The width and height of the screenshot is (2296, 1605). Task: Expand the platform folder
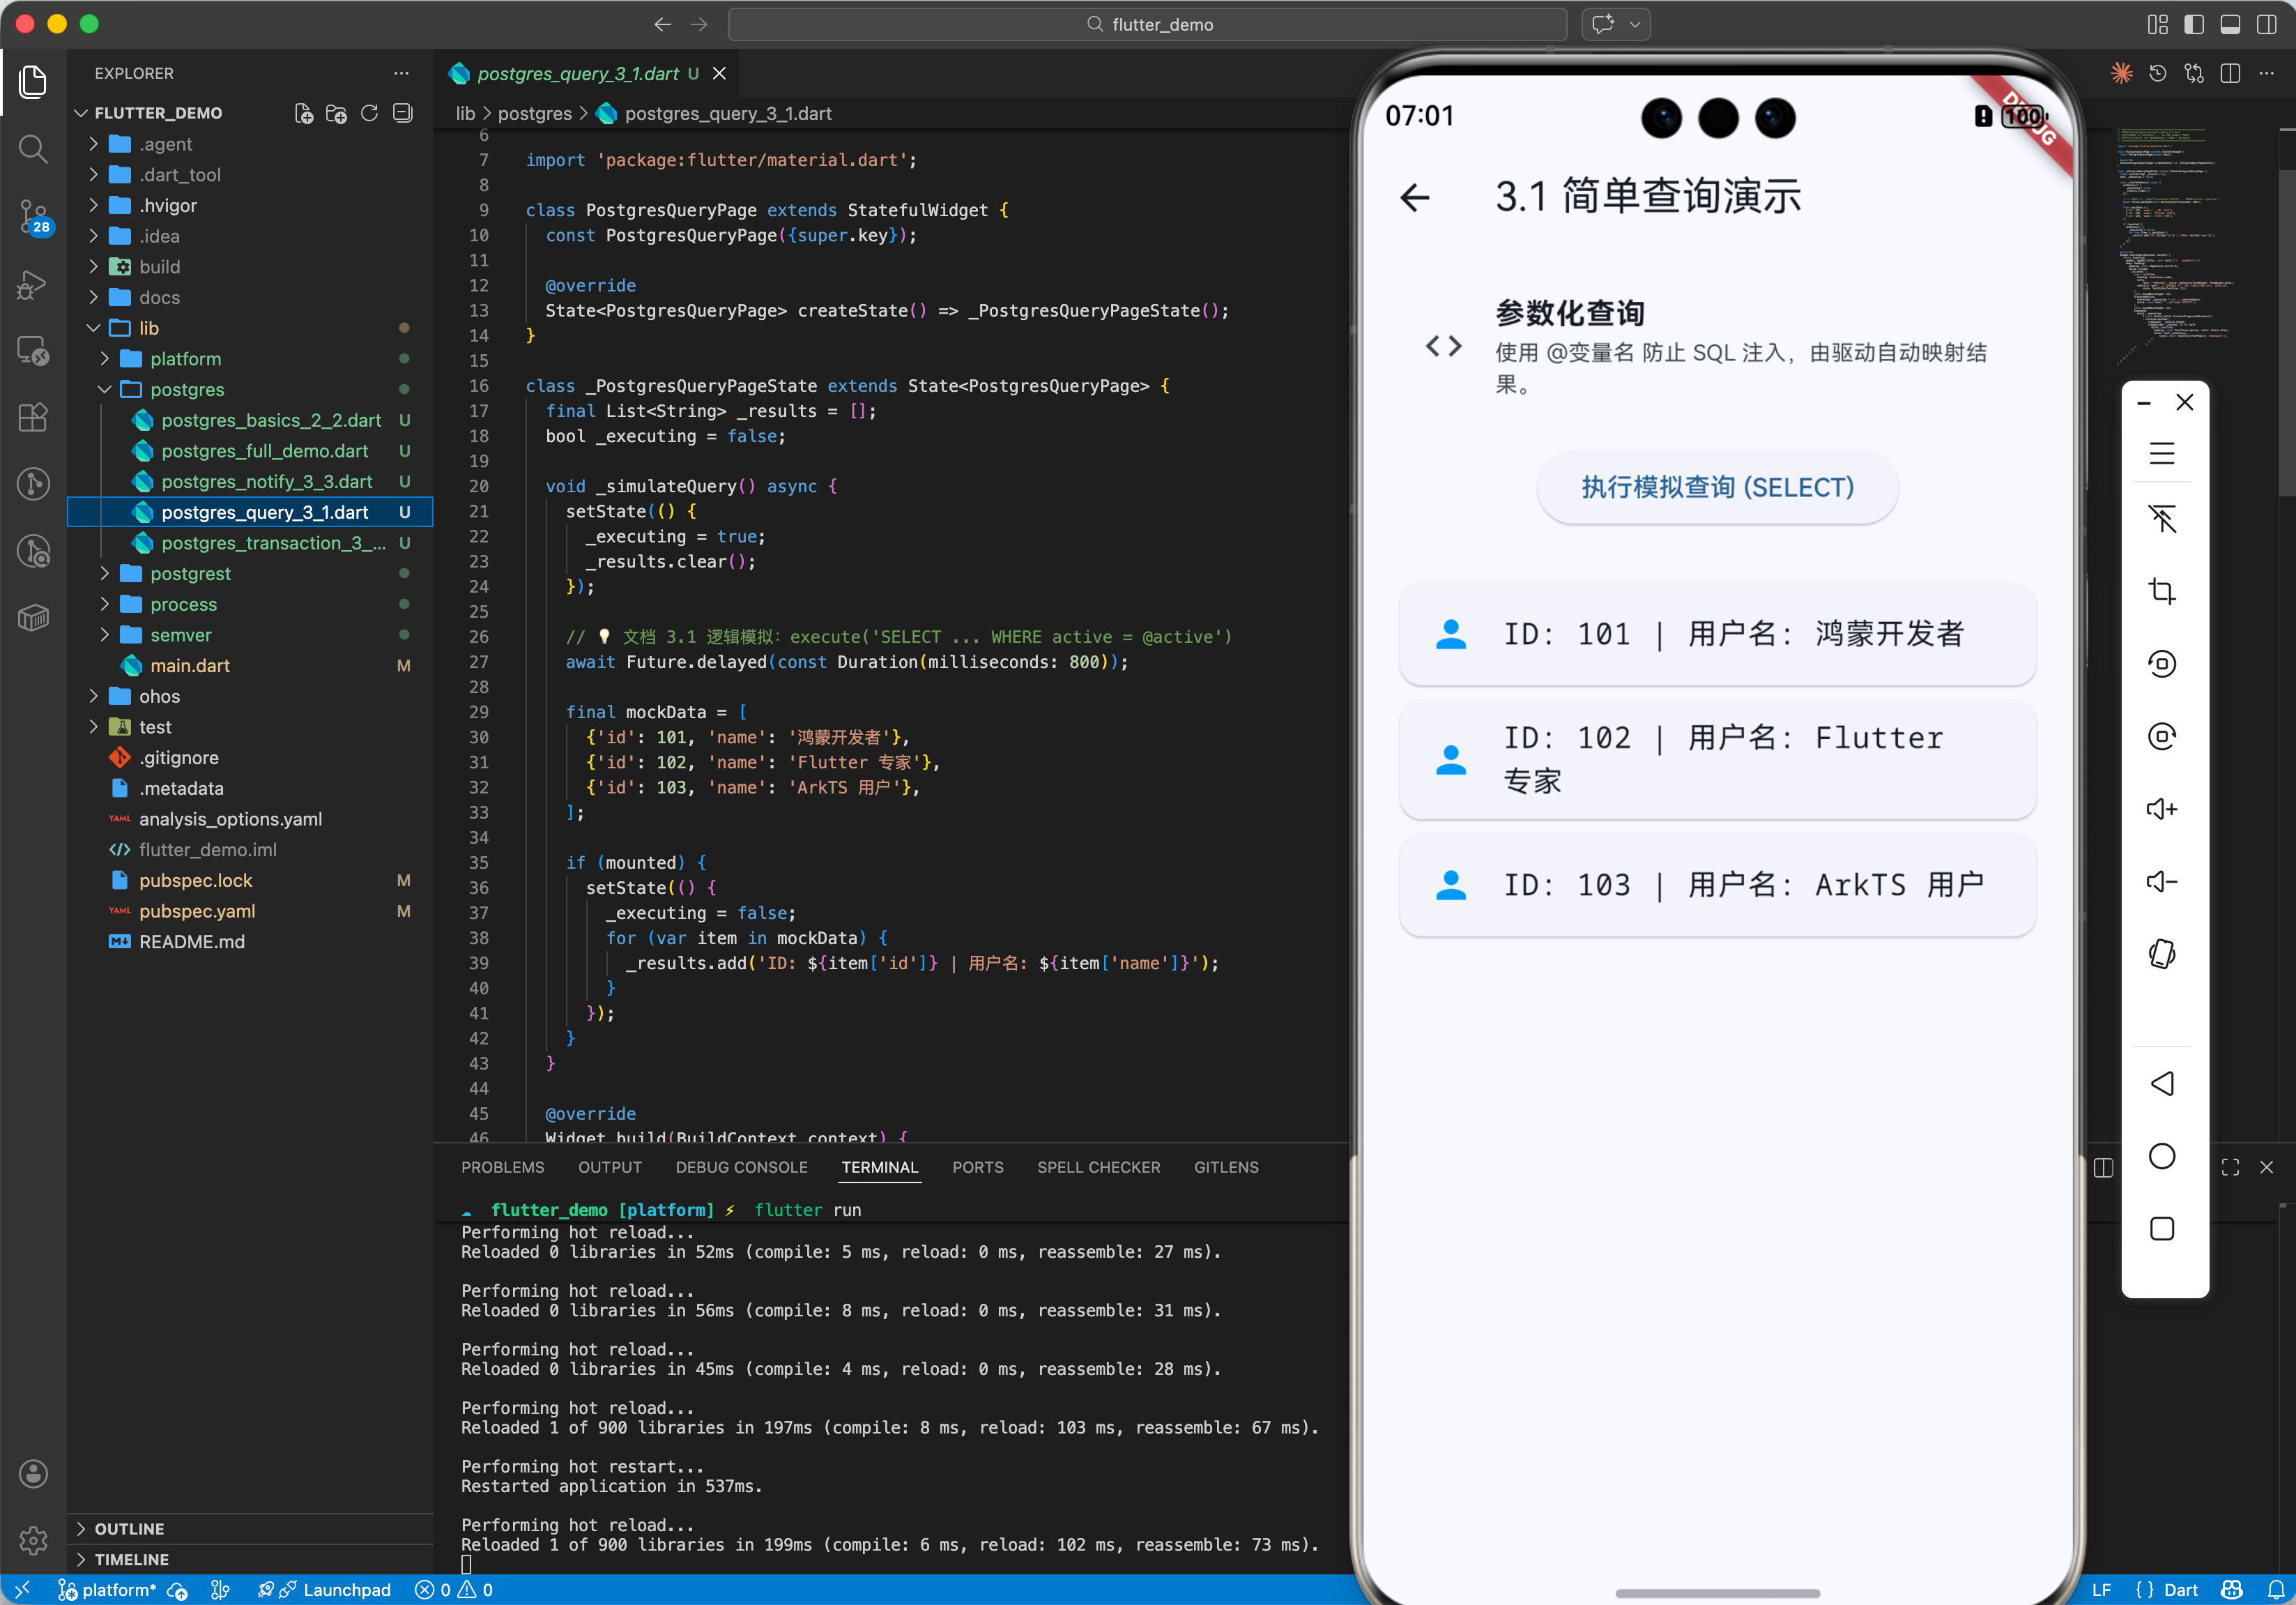(x=185, y=358)
